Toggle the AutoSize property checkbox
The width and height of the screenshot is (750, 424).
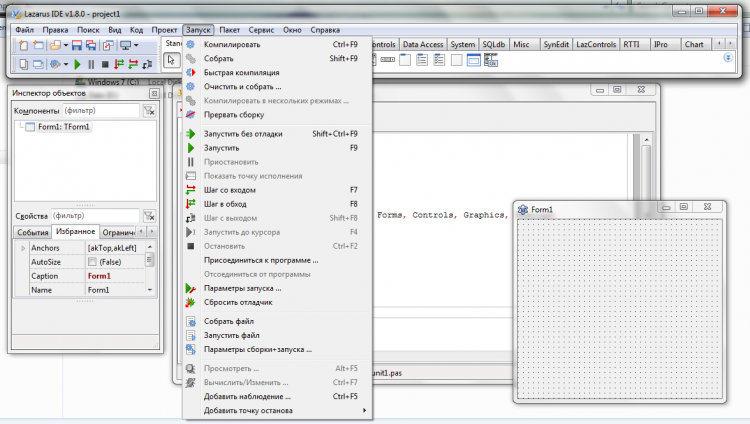coord(92,262)
